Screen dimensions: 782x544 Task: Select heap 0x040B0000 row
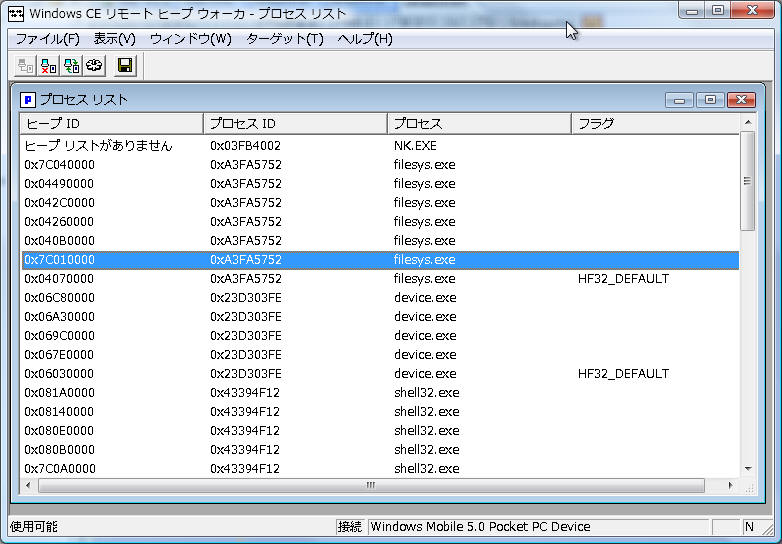(380, 240)
